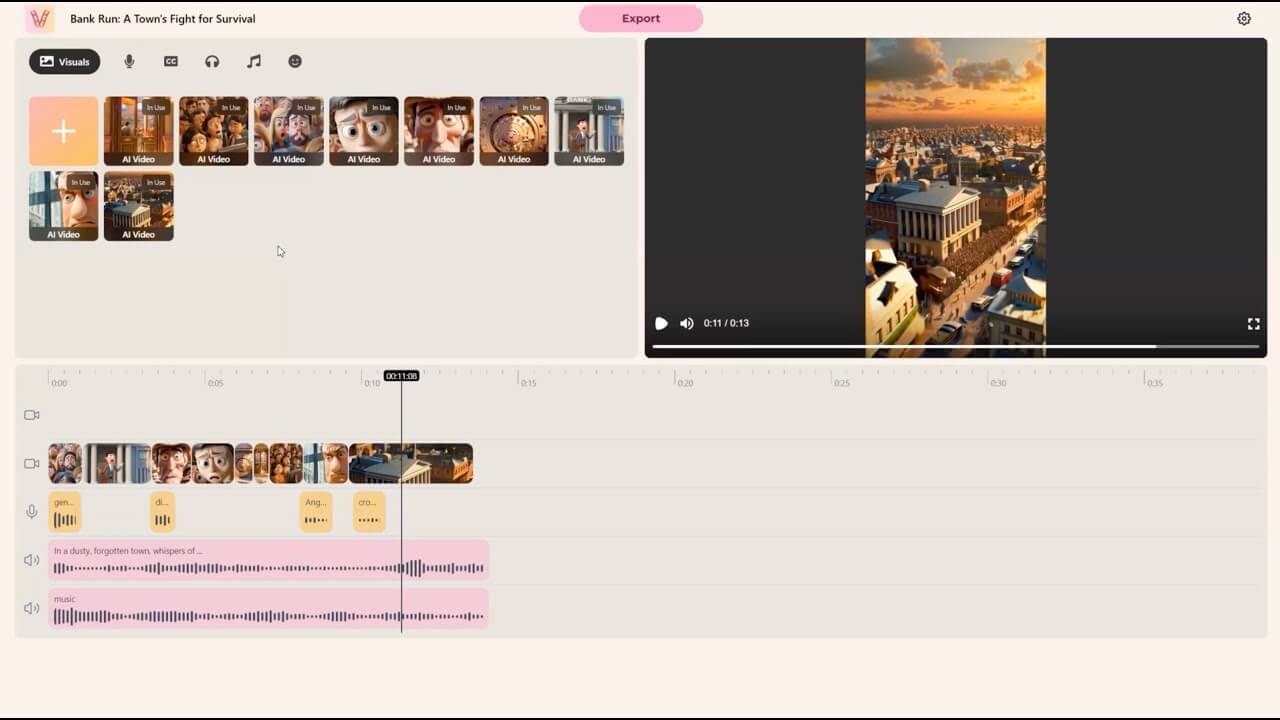
Task: Enter fullscreen in video preview
Action: coord(1253,323)
